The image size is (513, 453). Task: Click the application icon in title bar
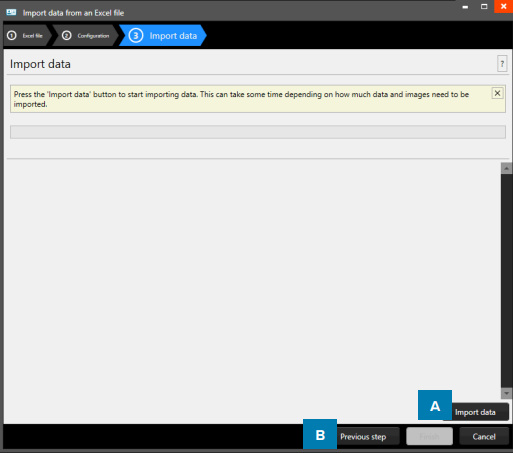point(11,13)
